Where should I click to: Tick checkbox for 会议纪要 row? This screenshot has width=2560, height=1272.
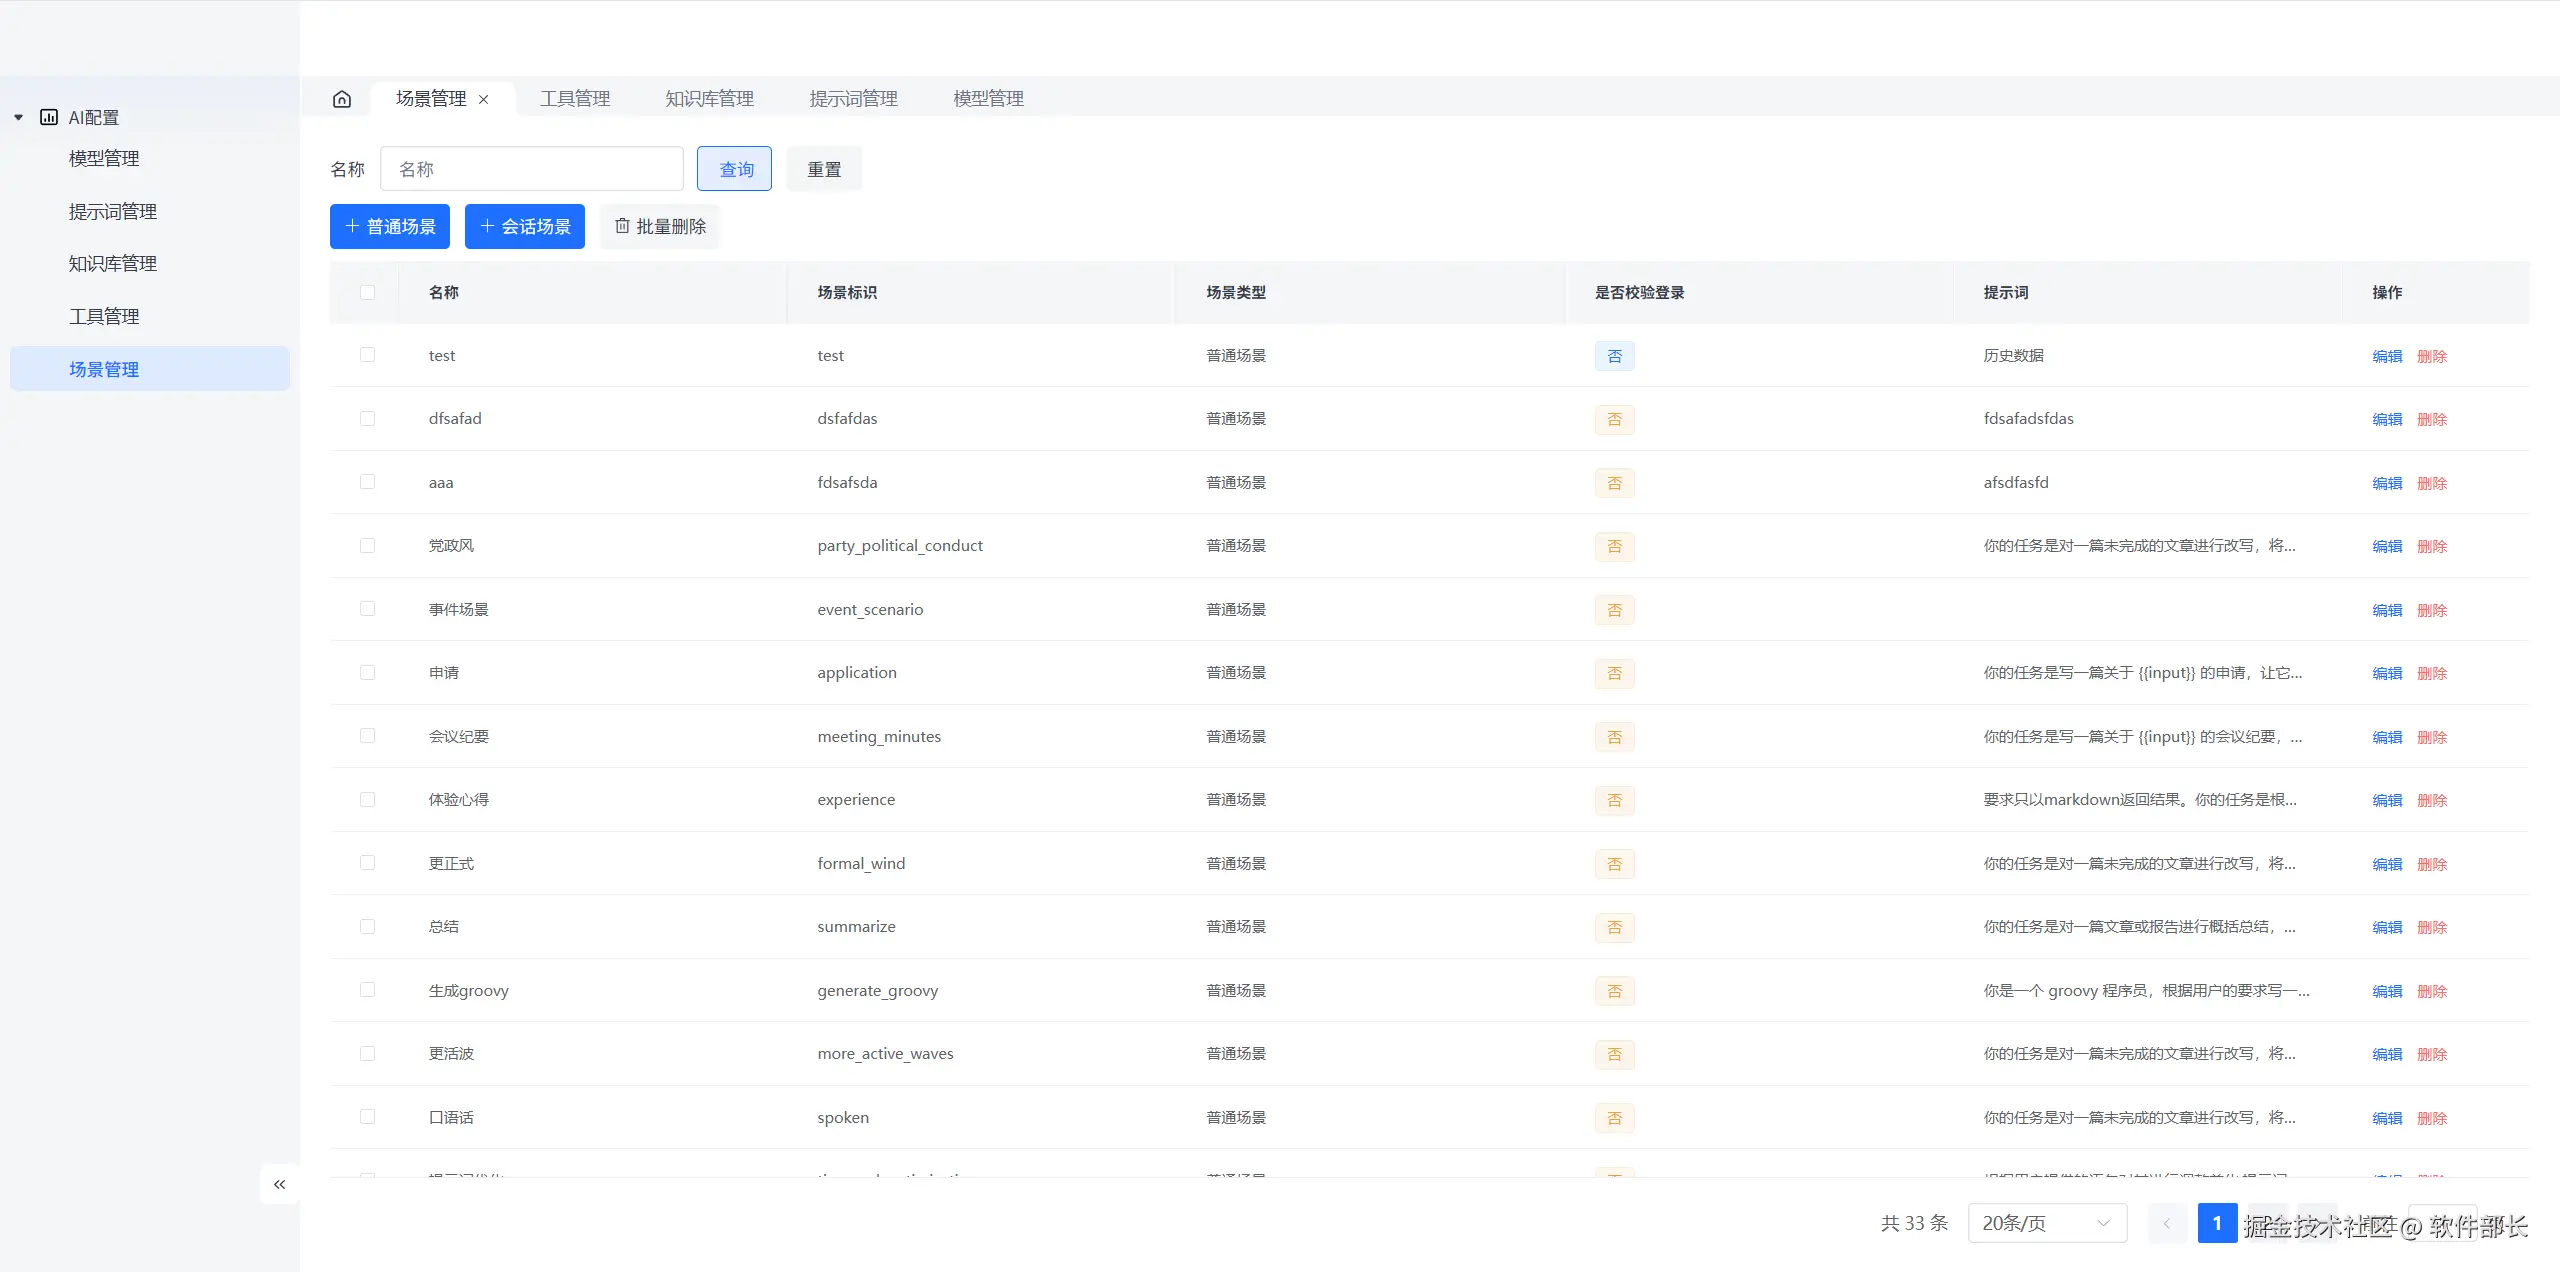pos(367,736)
